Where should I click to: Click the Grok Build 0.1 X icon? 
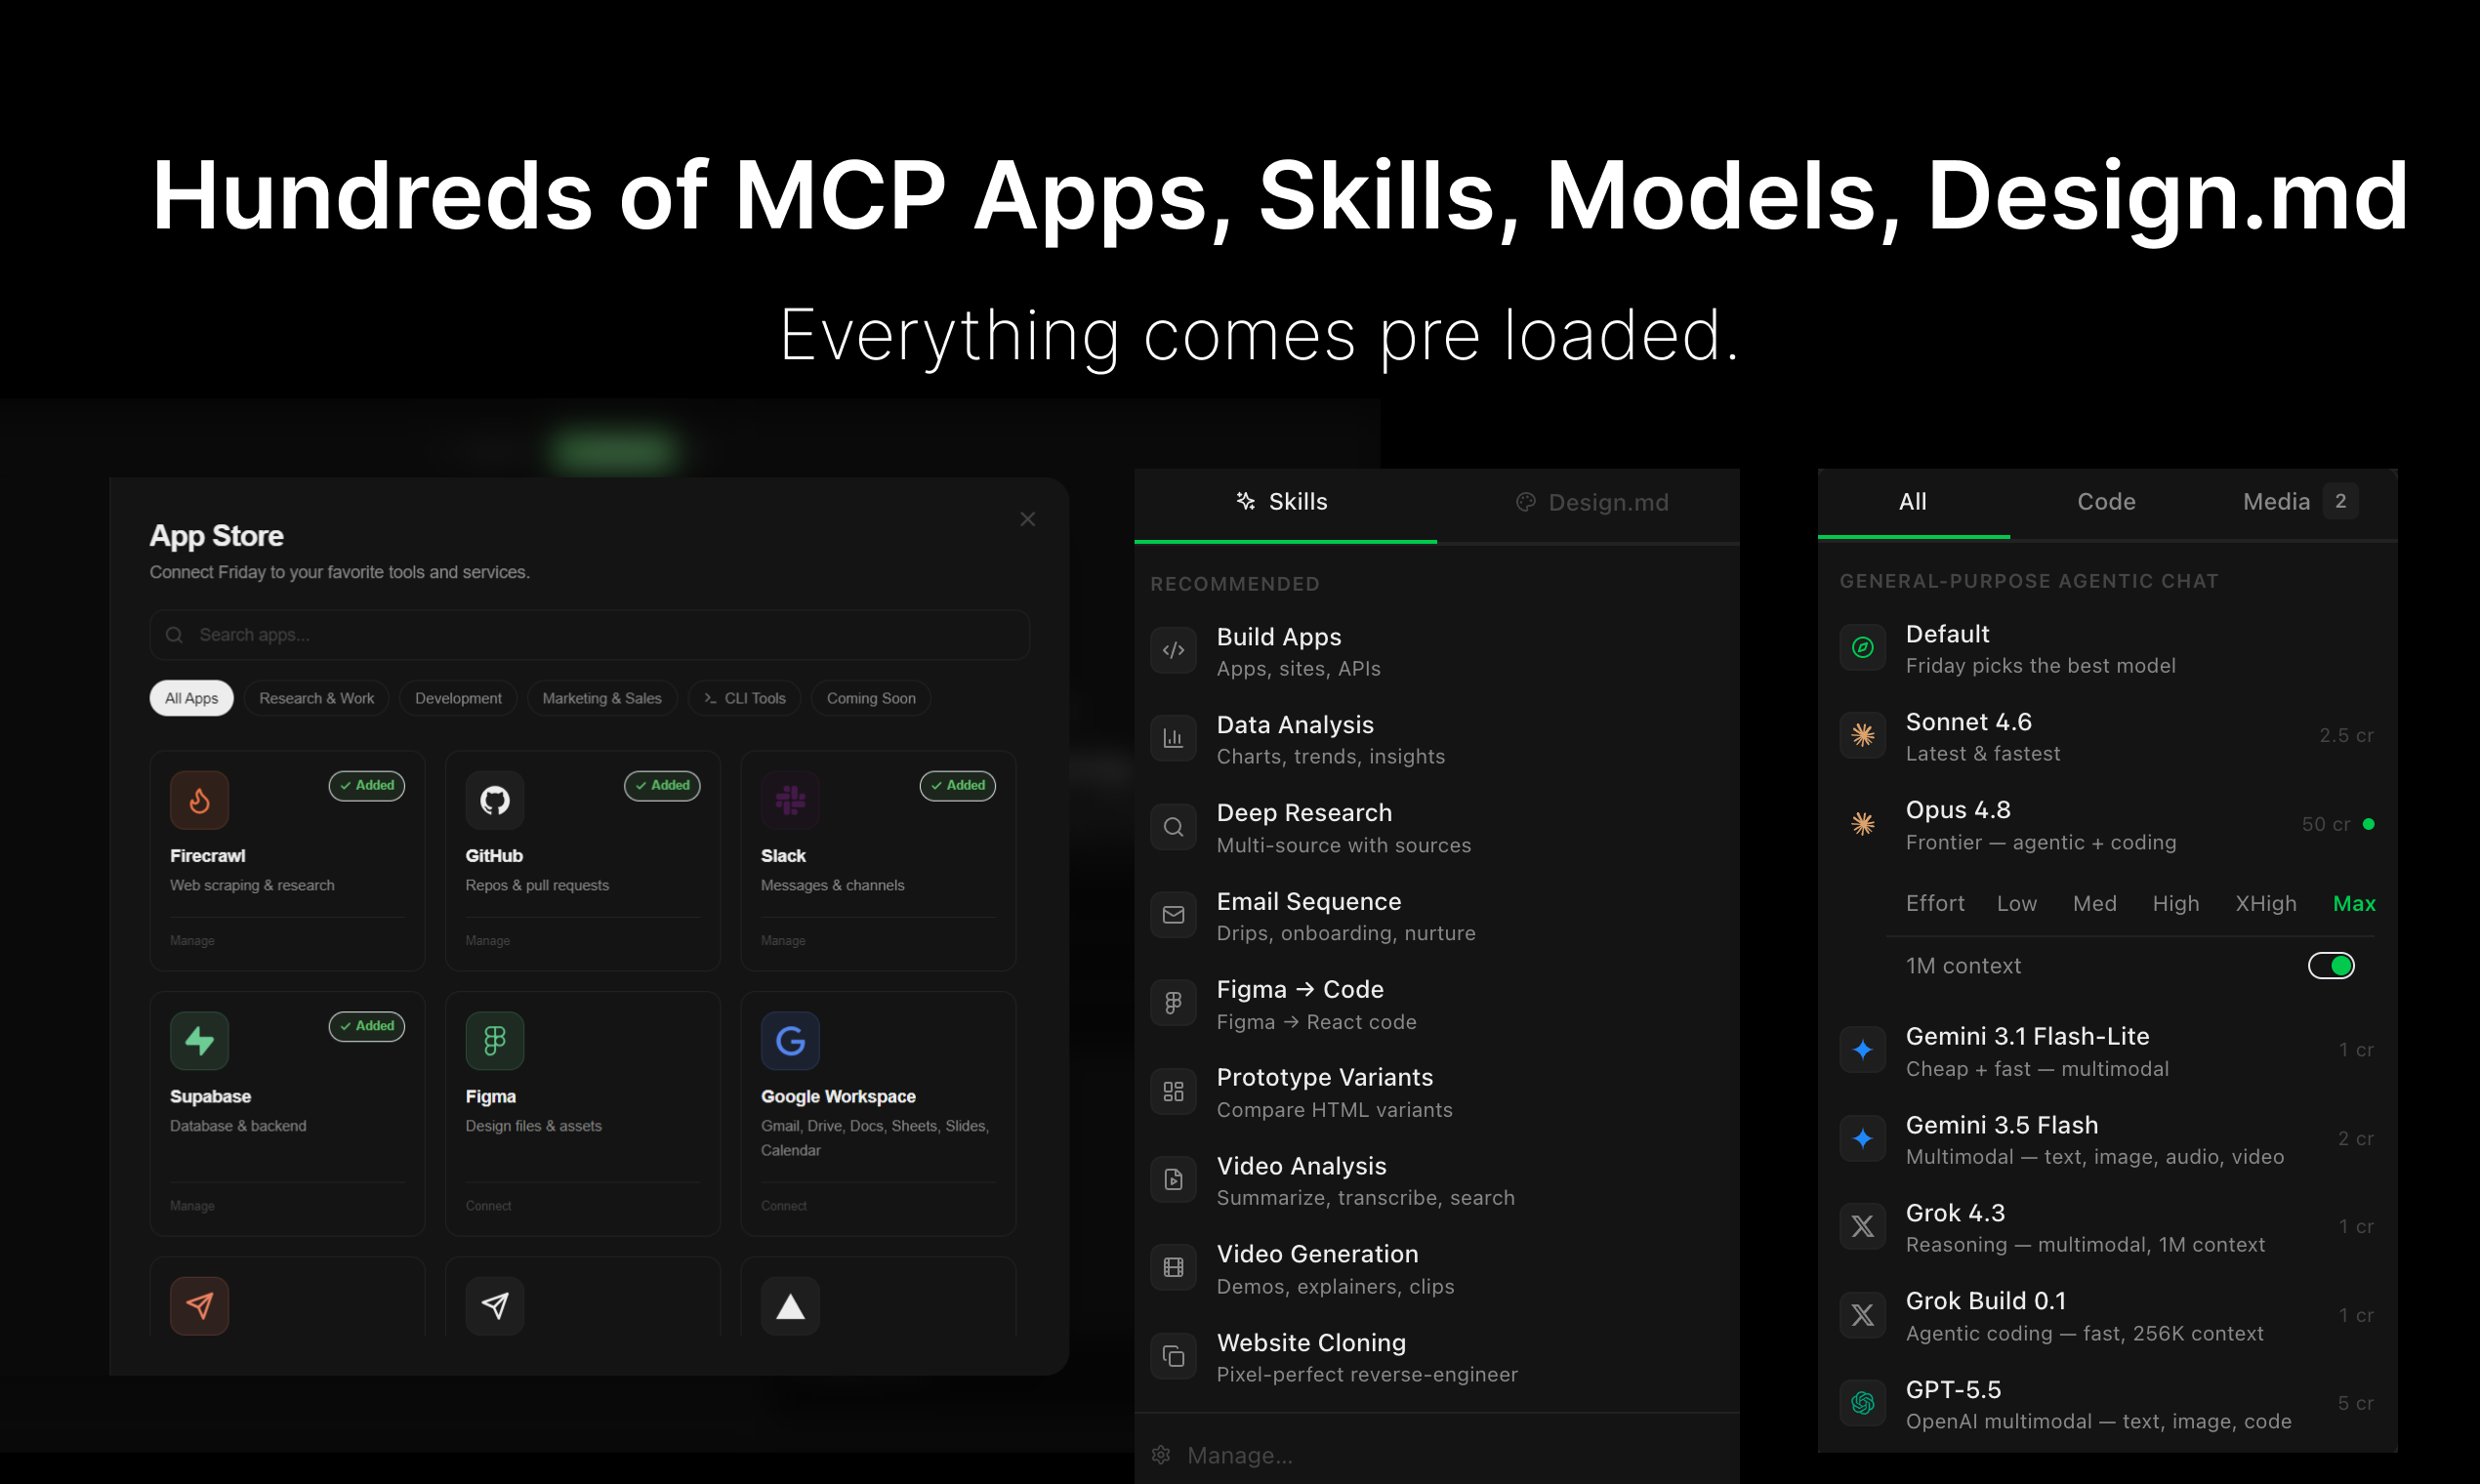coord(1862,1316)
